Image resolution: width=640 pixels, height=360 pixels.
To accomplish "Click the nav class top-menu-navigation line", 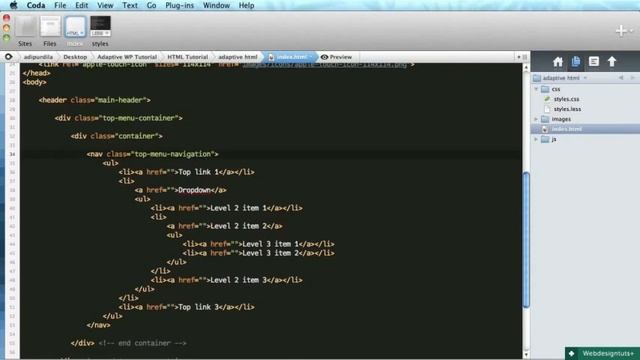I will tap(153, 154).
